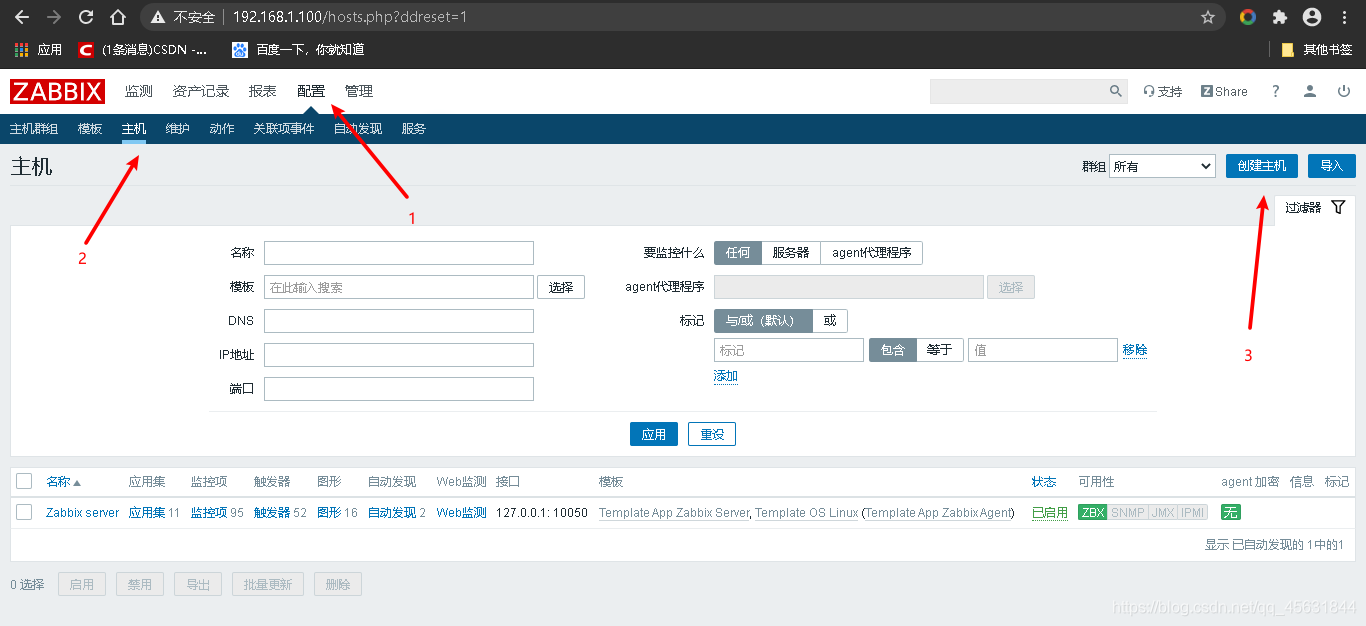Switch to 自动发现 submenu tab

point(358,129)
